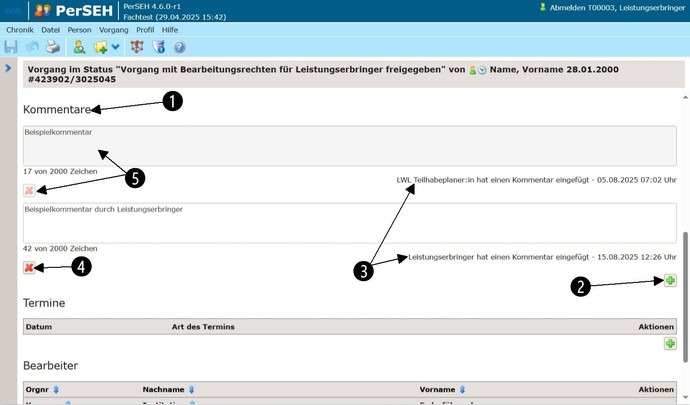The width and height of the screenshot is (690, 405).
Task: Click person icon in Vorgang status header
Action: click(473, 70)
